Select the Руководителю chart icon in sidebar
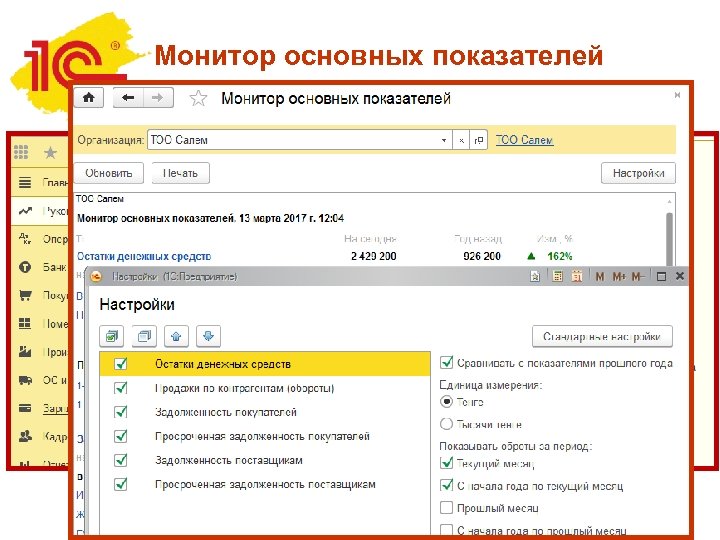This screenshot has width=720, height=540. pyautogui.click(x=25, y=211)
